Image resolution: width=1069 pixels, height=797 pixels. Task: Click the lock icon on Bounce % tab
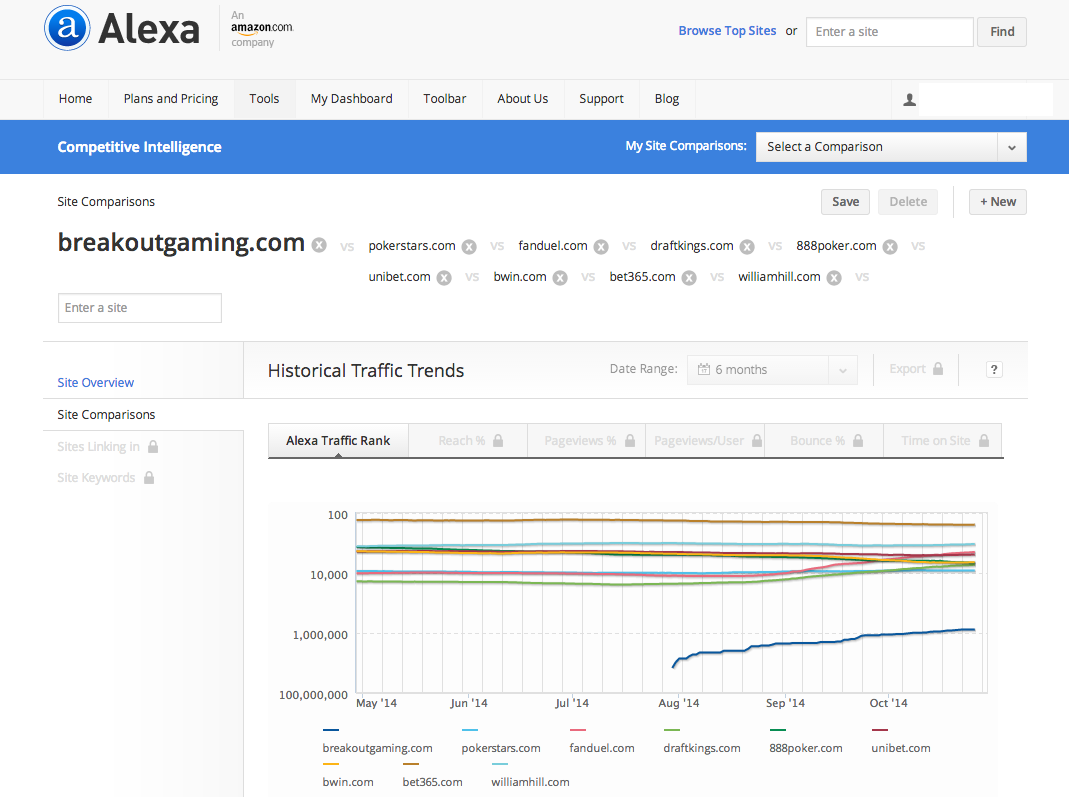(x=858, y=440)
